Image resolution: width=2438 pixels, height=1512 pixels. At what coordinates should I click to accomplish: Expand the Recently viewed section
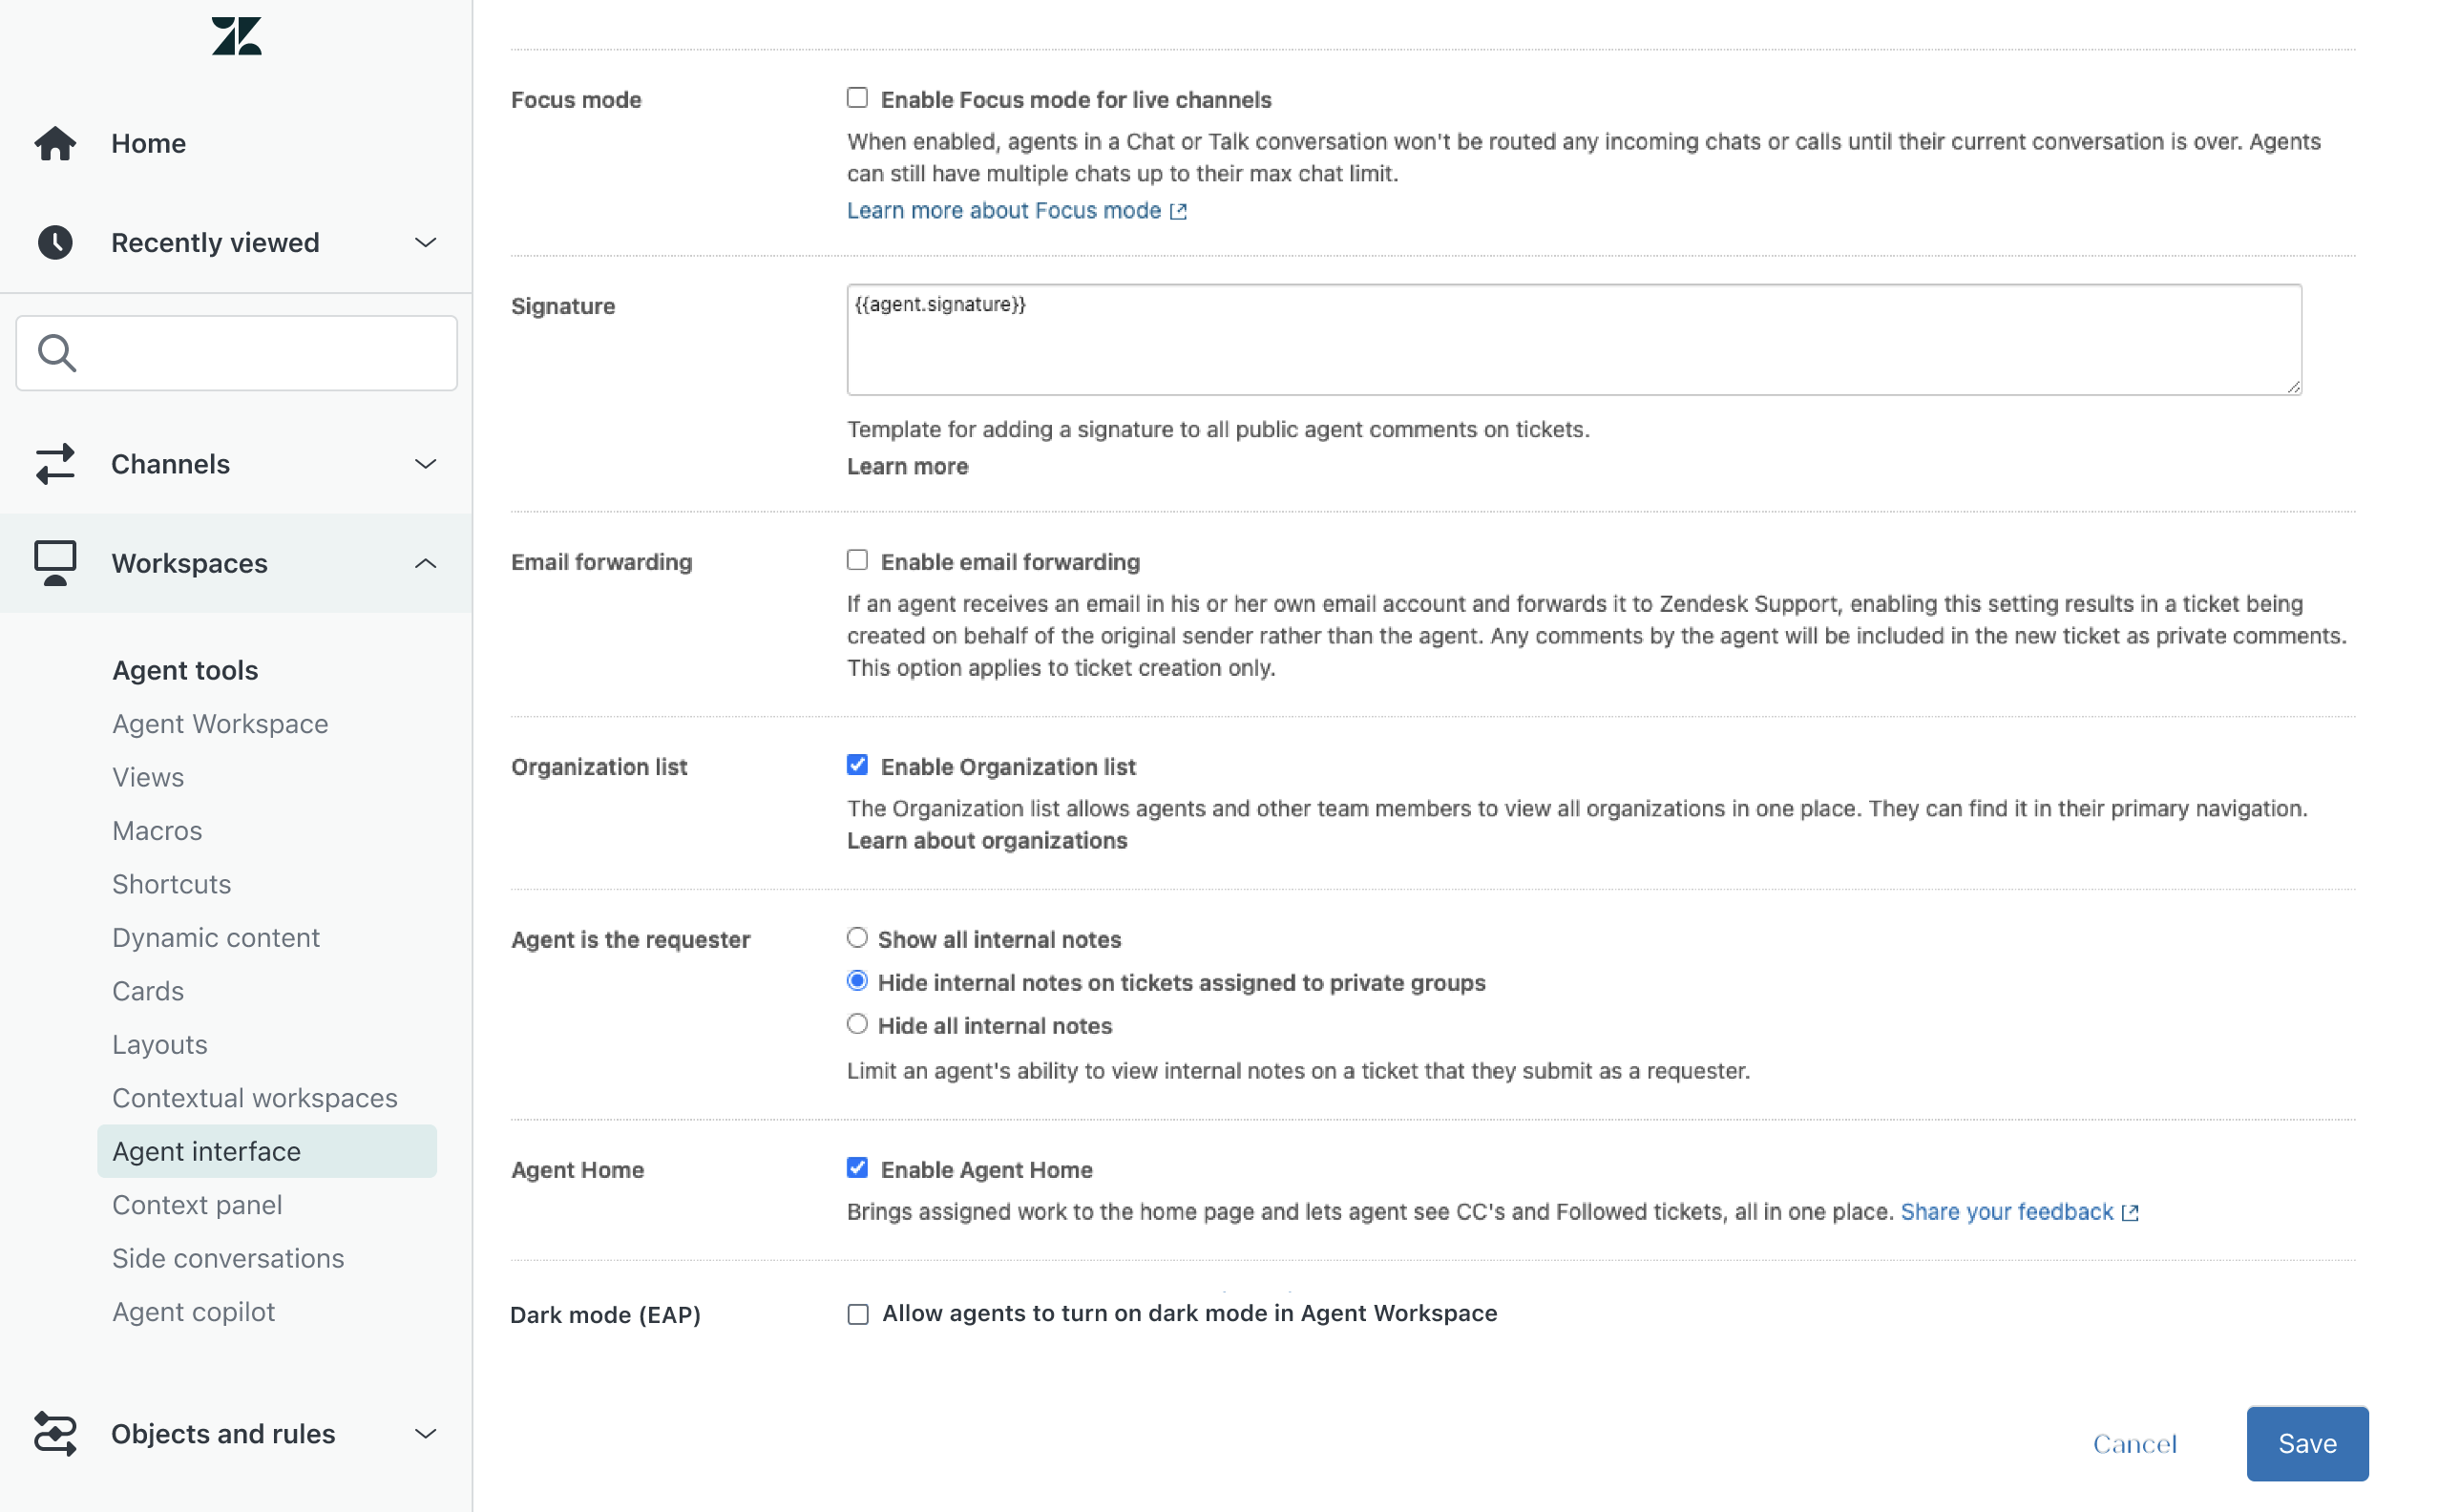coord(425,242)
